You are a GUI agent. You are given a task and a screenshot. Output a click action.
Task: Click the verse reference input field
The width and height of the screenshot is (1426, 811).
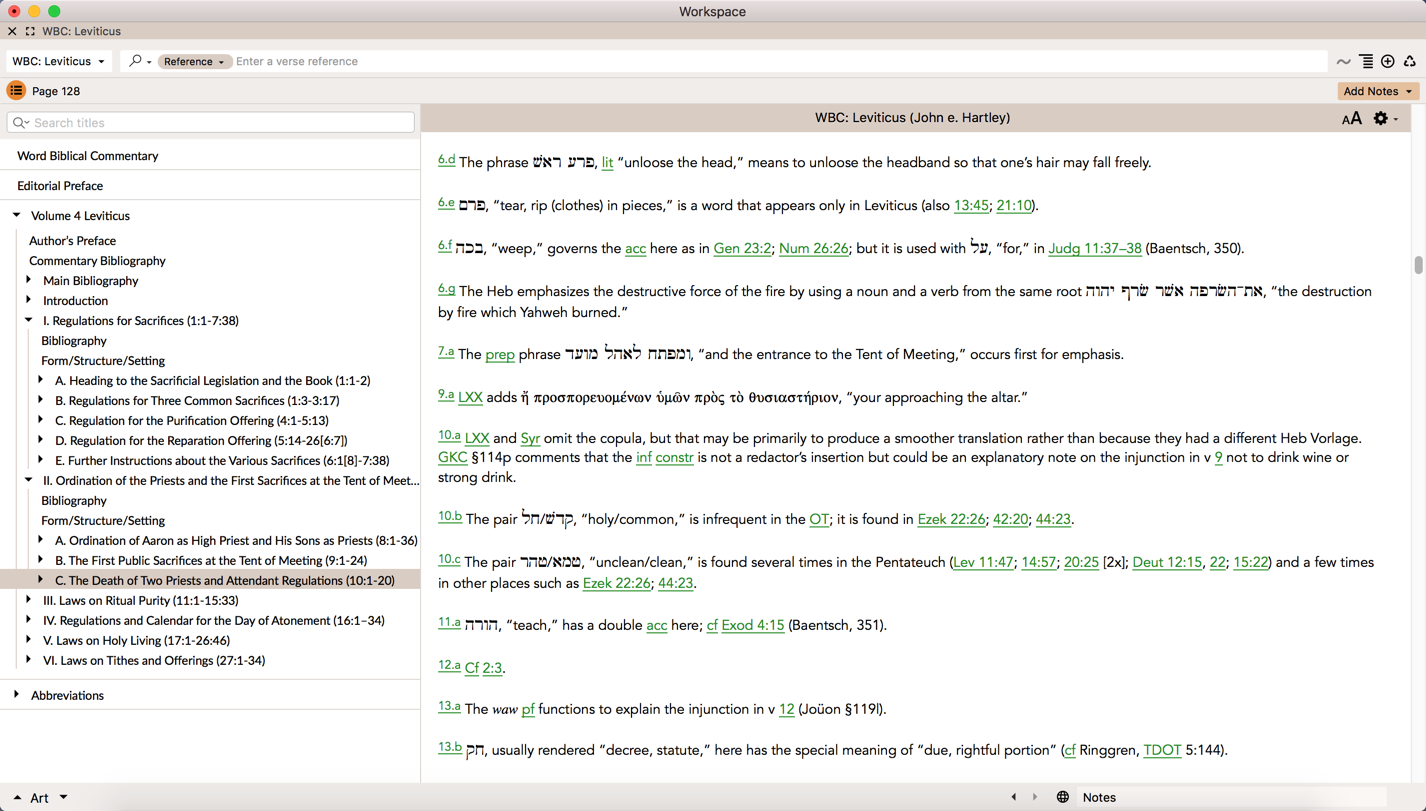pyautogui.click(x=780, y=61)
